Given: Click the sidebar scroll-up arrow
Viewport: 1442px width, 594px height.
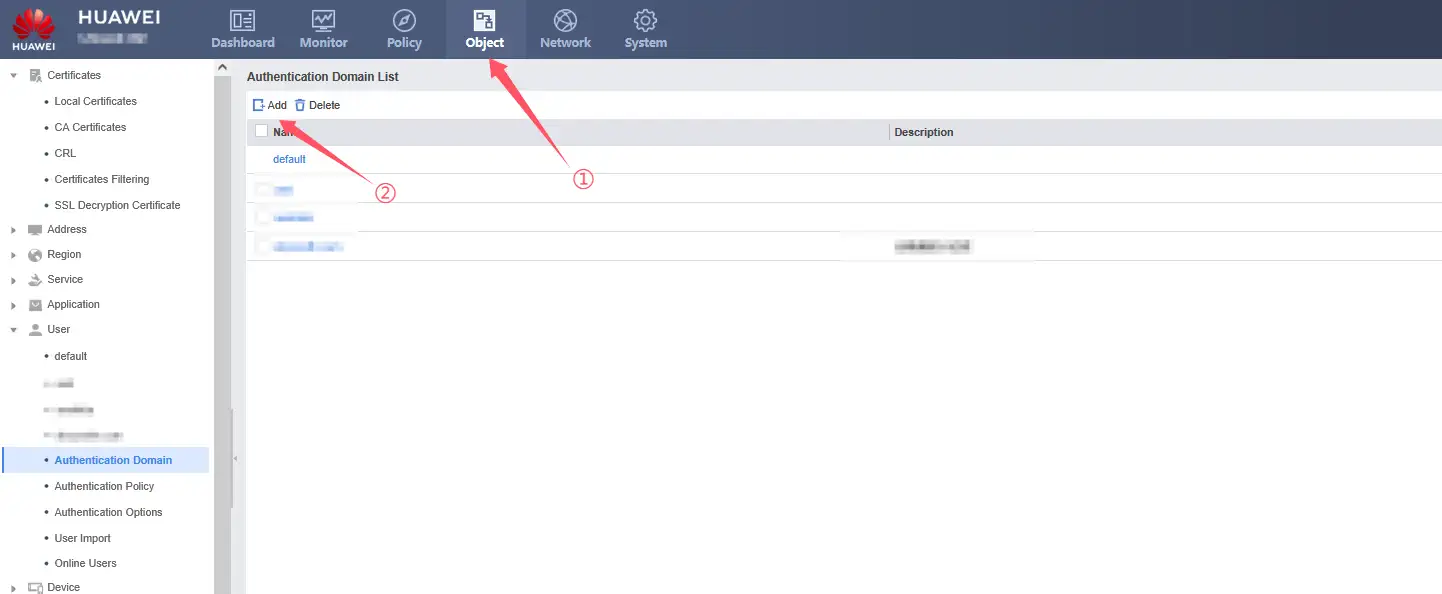Looking at the screenshot, I should (222, 68).
